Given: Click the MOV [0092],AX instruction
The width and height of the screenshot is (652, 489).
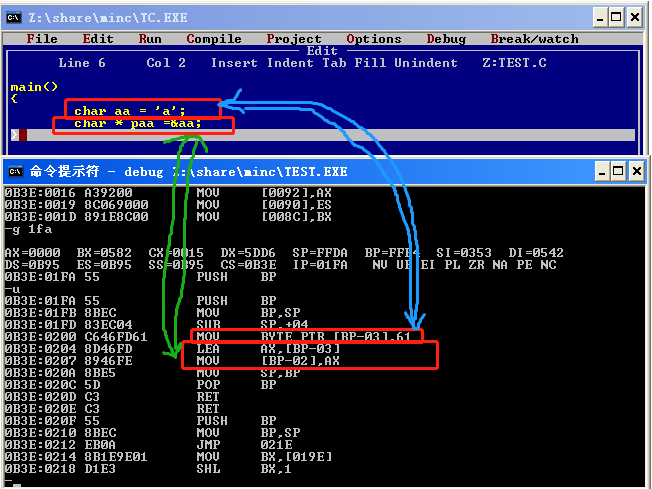Looking at the screenshot, I should [x=264, y=193].
